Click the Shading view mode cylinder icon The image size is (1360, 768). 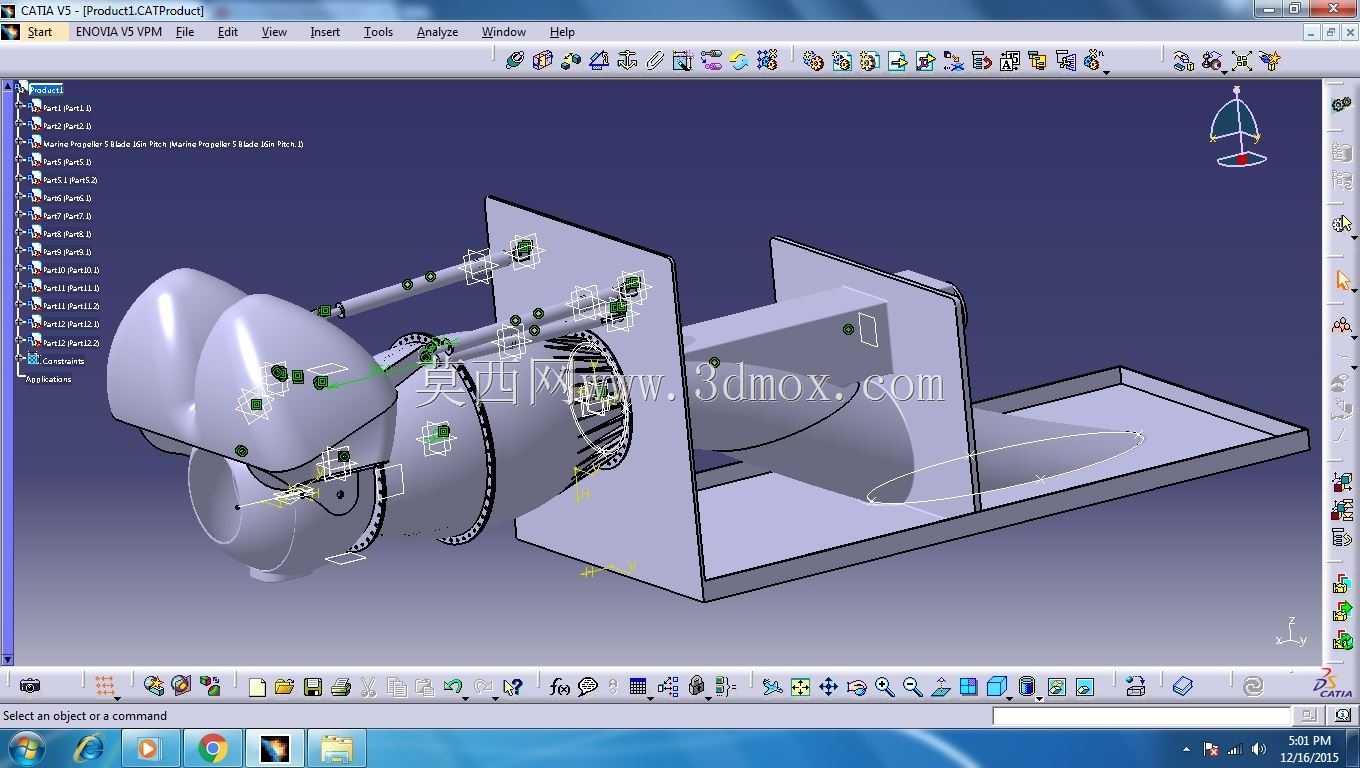[x=1026, y=687]
